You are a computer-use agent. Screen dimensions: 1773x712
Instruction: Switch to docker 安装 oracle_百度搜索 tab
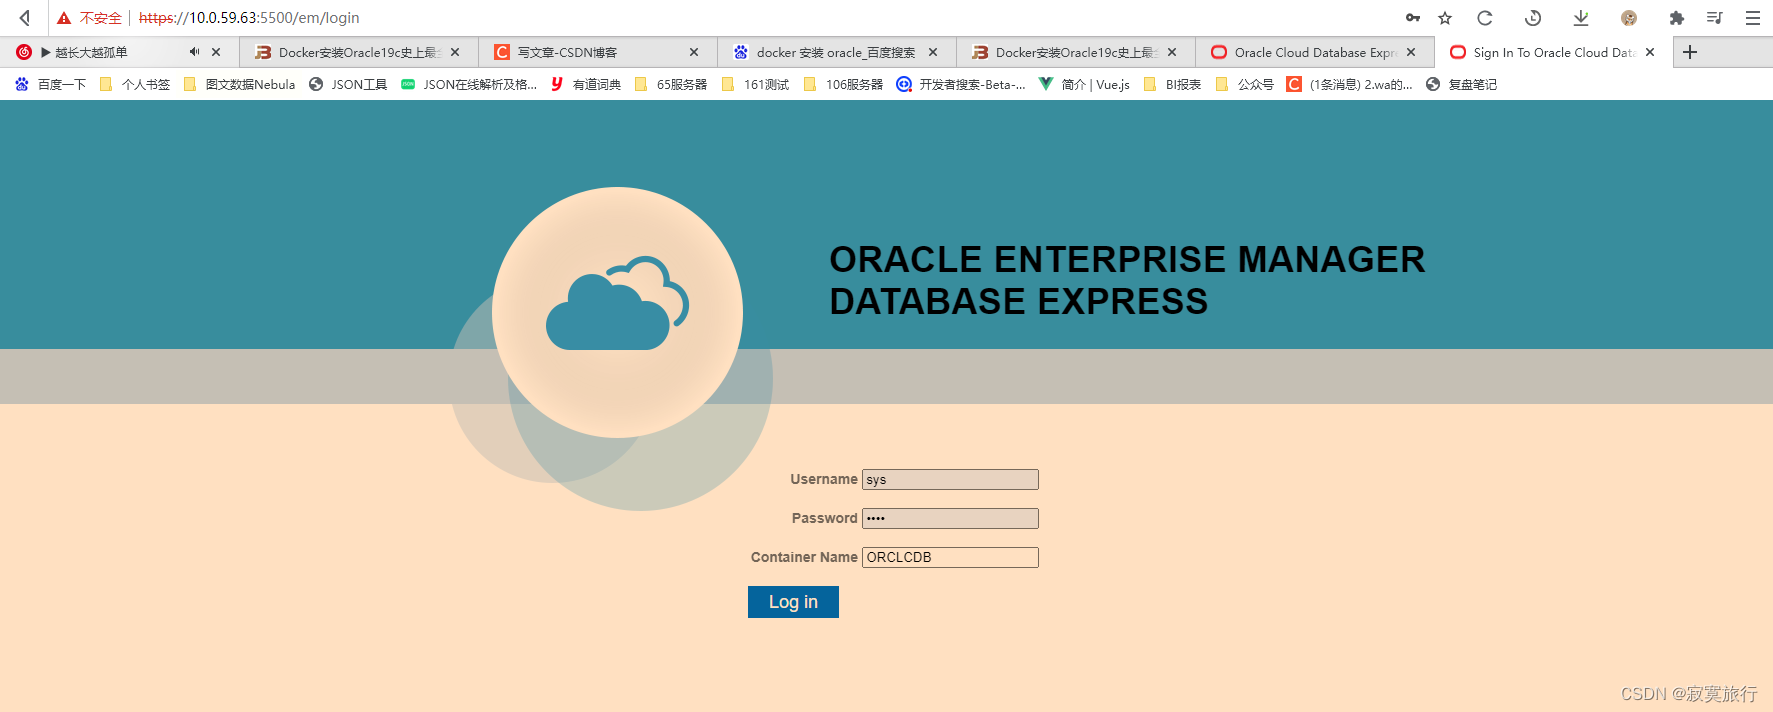pos(836,52)
